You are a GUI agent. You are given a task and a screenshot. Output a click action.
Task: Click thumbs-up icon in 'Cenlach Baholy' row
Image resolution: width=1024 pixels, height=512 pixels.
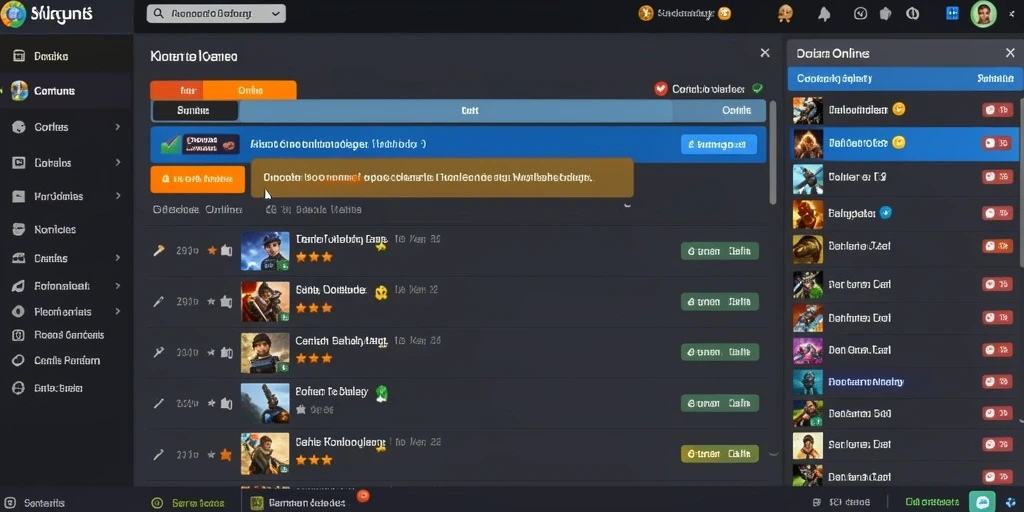point(226,353)
